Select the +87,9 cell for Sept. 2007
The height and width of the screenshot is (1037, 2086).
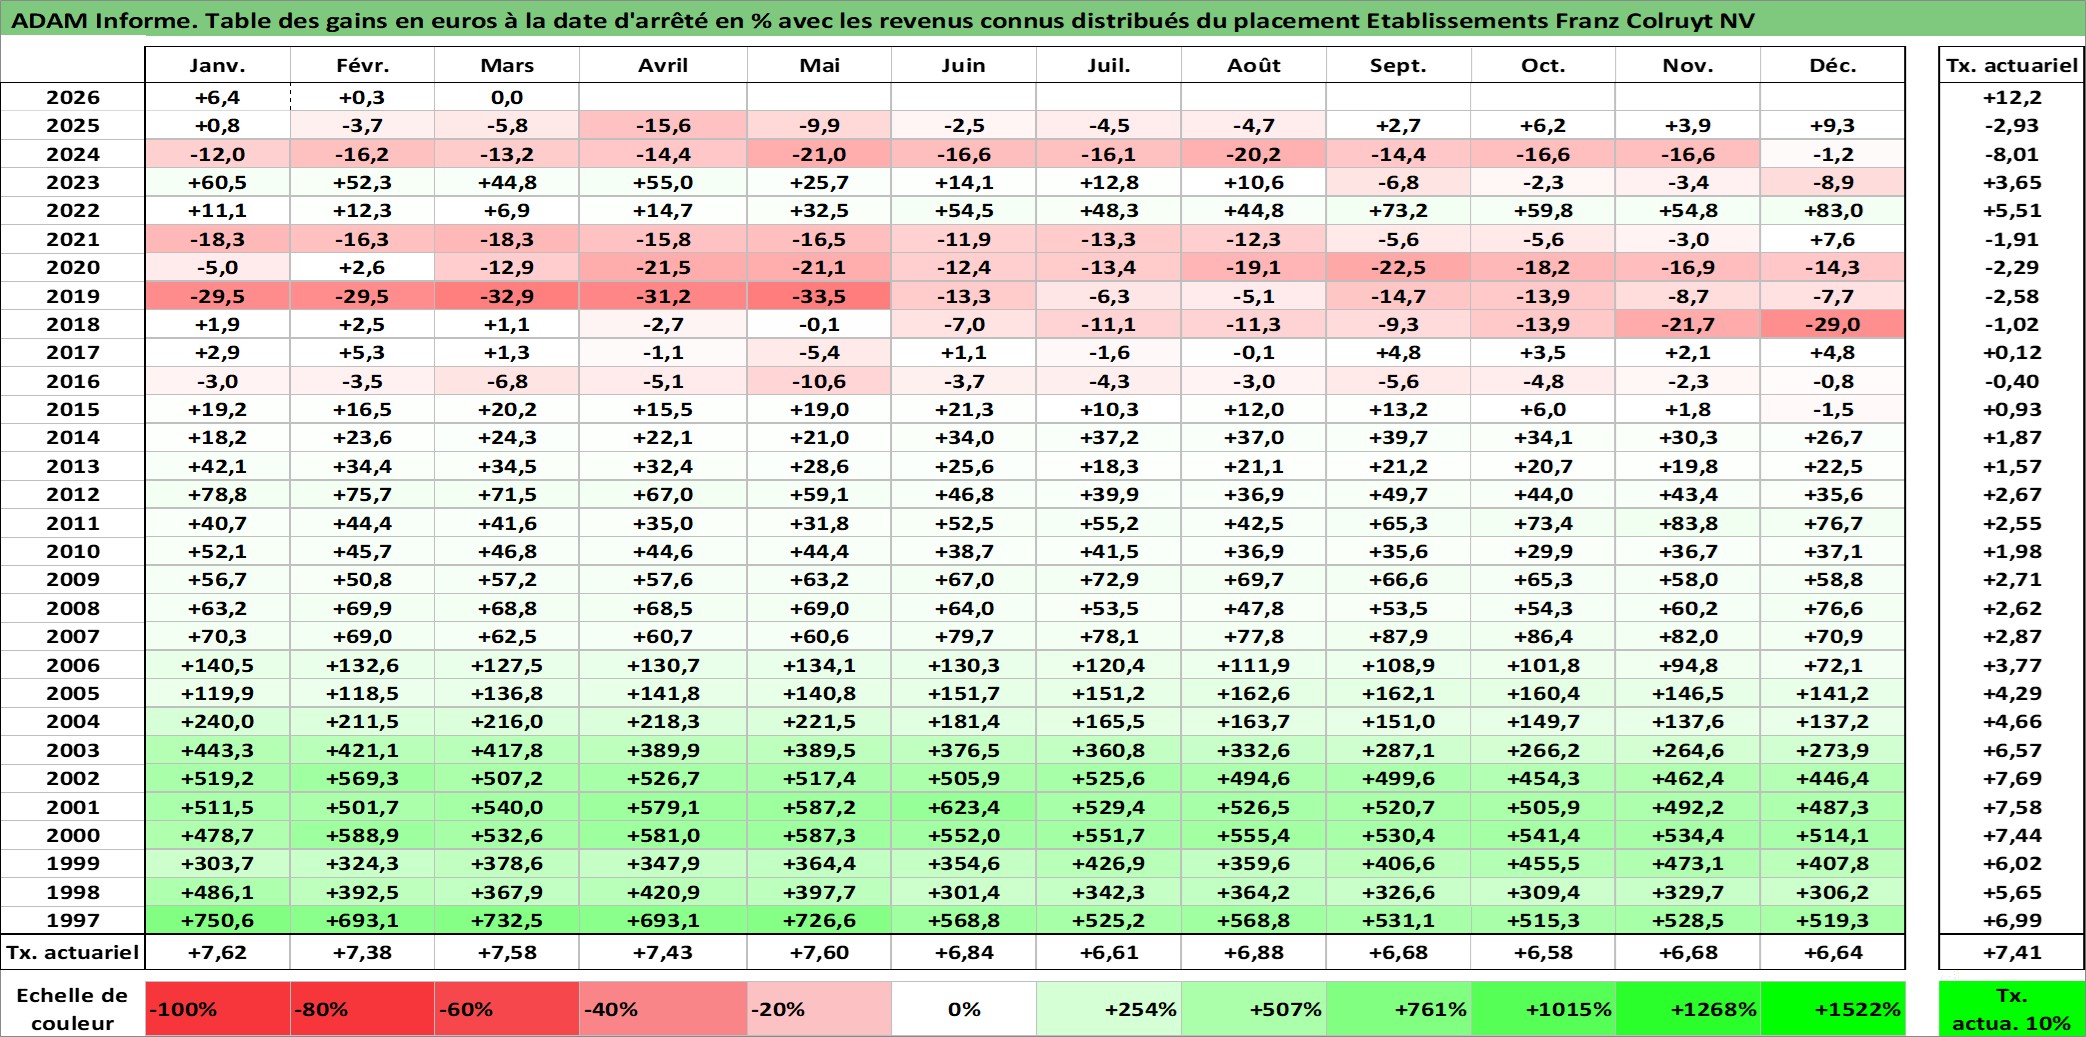coord(1398,636)
